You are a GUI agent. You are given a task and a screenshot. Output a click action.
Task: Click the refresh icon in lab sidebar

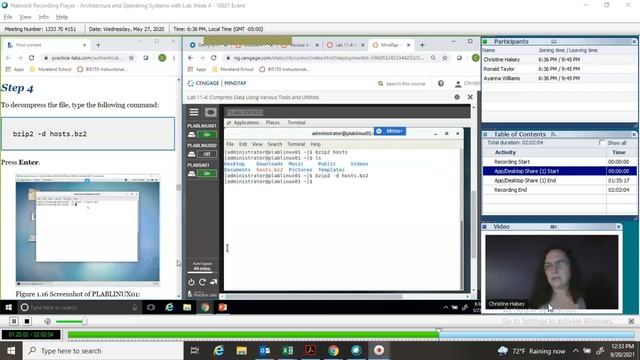(202, 282)
